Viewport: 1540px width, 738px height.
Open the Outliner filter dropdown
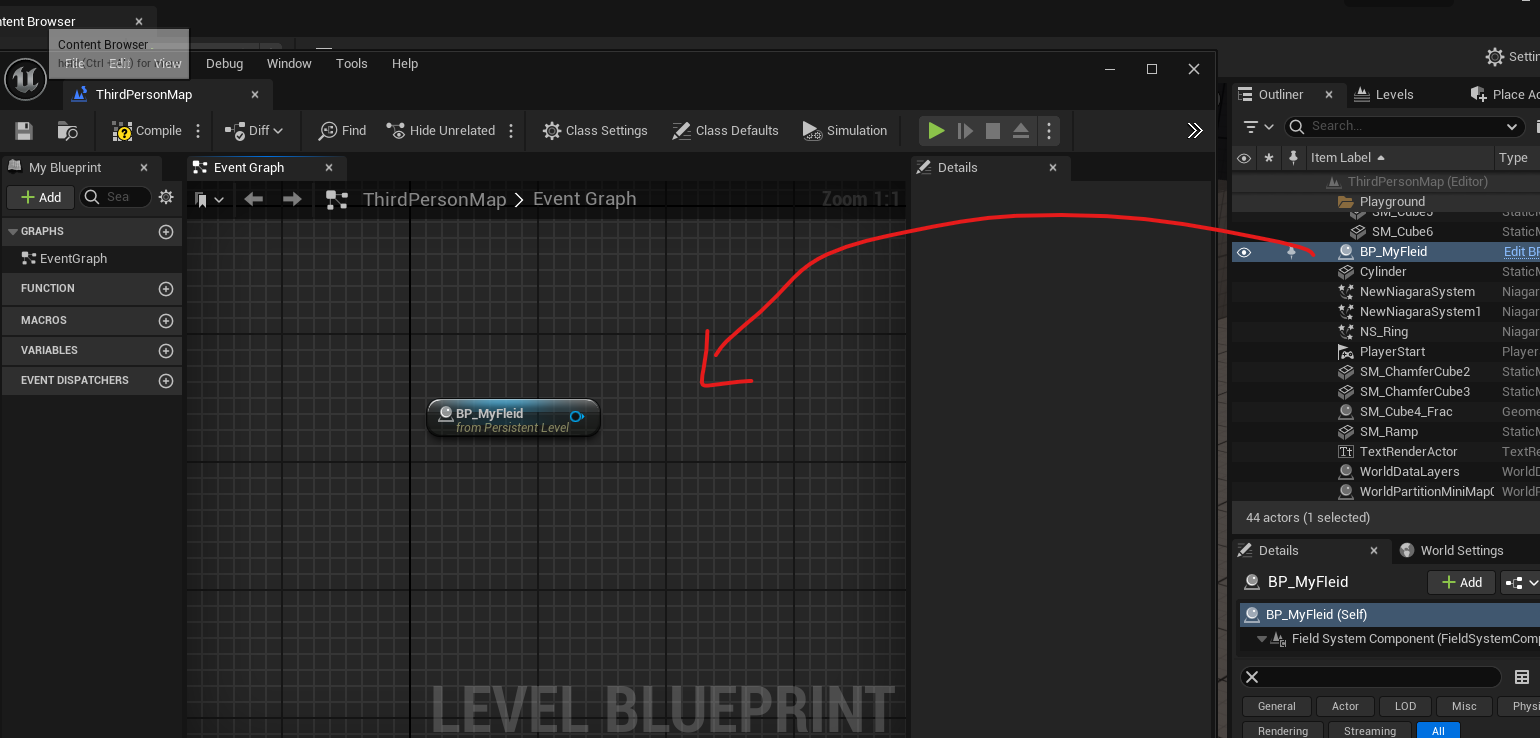tap(1258, 127)
